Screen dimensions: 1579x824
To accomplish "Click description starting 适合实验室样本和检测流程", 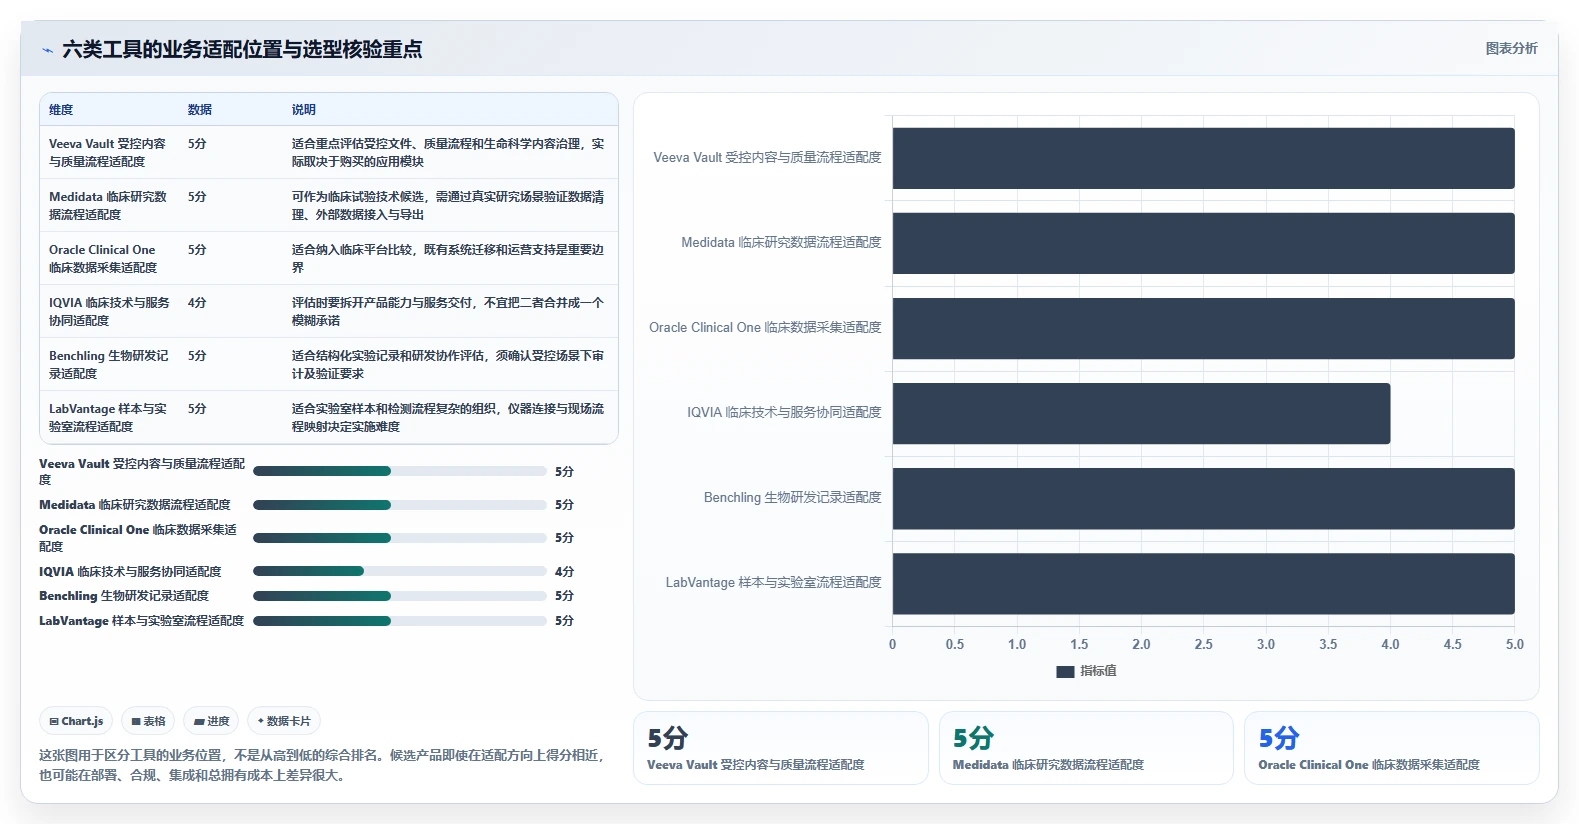I will pos(448,417).
